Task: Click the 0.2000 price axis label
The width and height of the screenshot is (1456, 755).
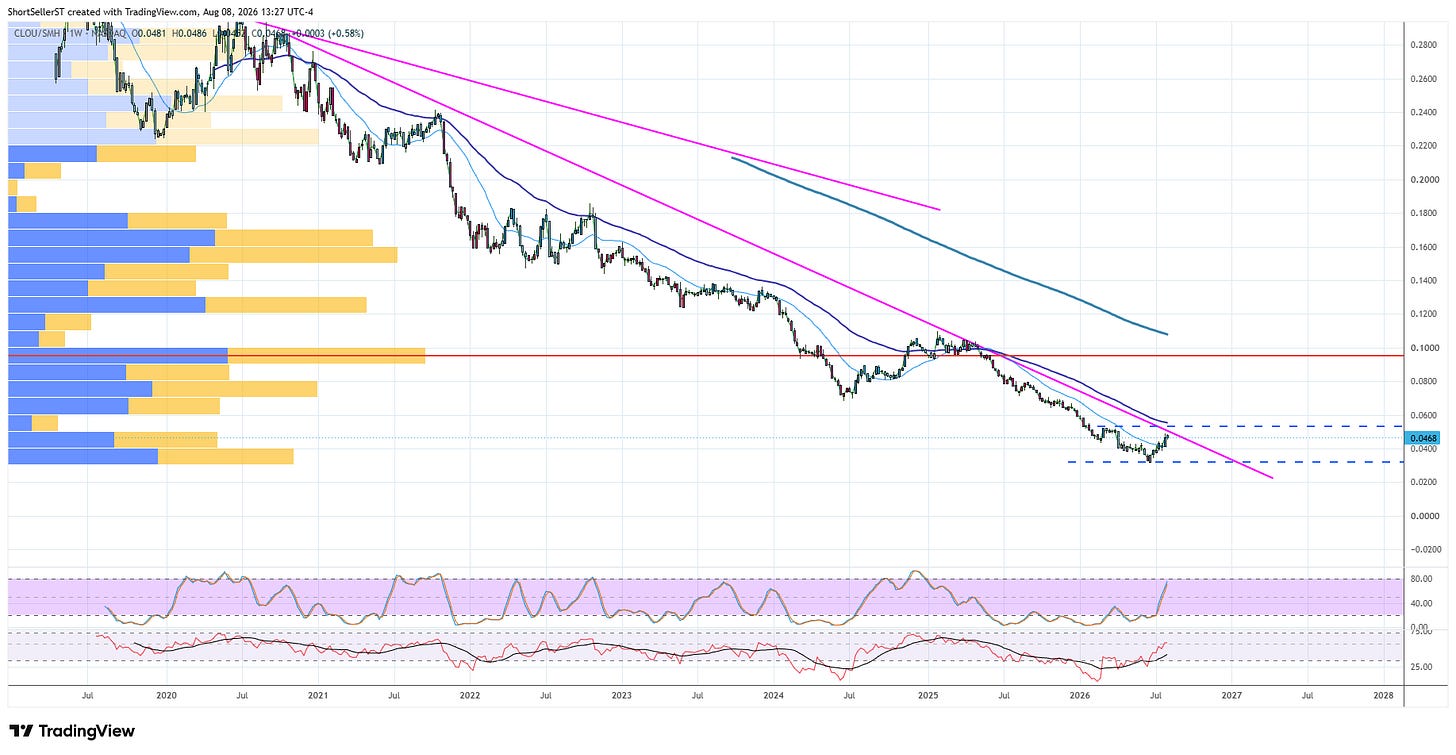Action: [x=1423, y=180]
